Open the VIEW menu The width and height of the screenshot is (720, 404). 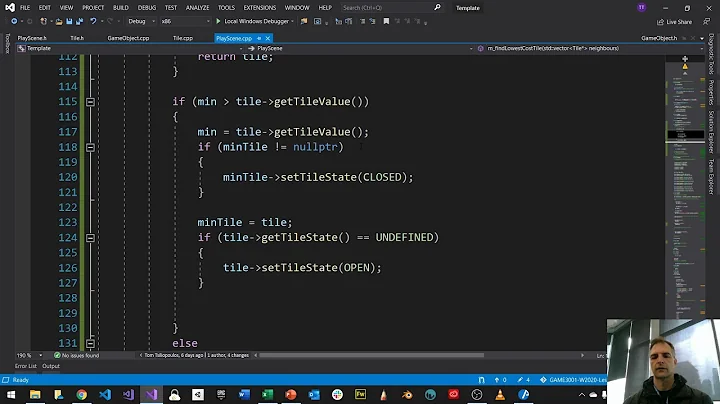(x=66, y=8)
